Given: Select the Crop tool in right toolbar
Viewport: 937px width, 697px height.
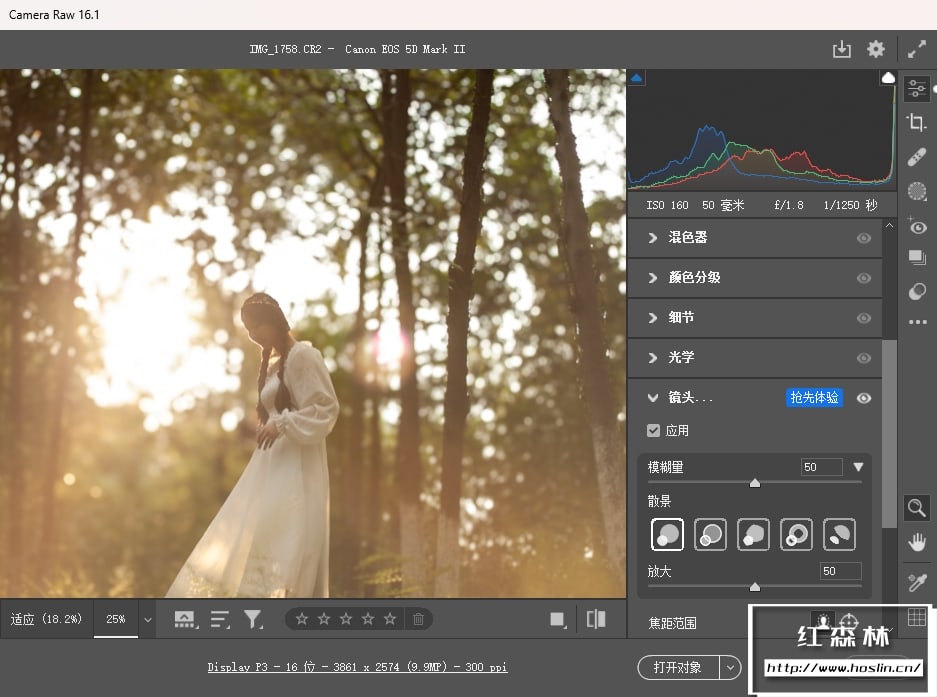Looking at the screenshot, I should point(916,123).
